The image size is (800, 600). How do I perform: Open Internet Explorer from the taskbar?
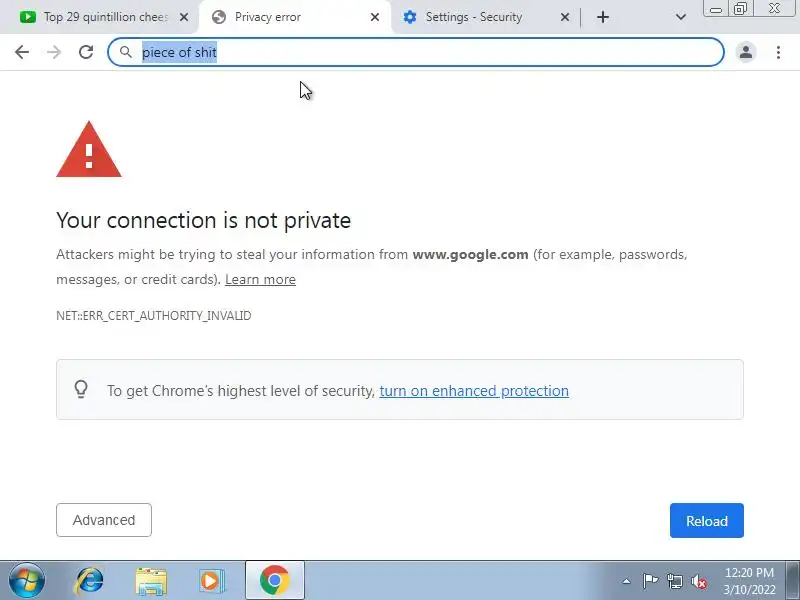coord(89,581)
